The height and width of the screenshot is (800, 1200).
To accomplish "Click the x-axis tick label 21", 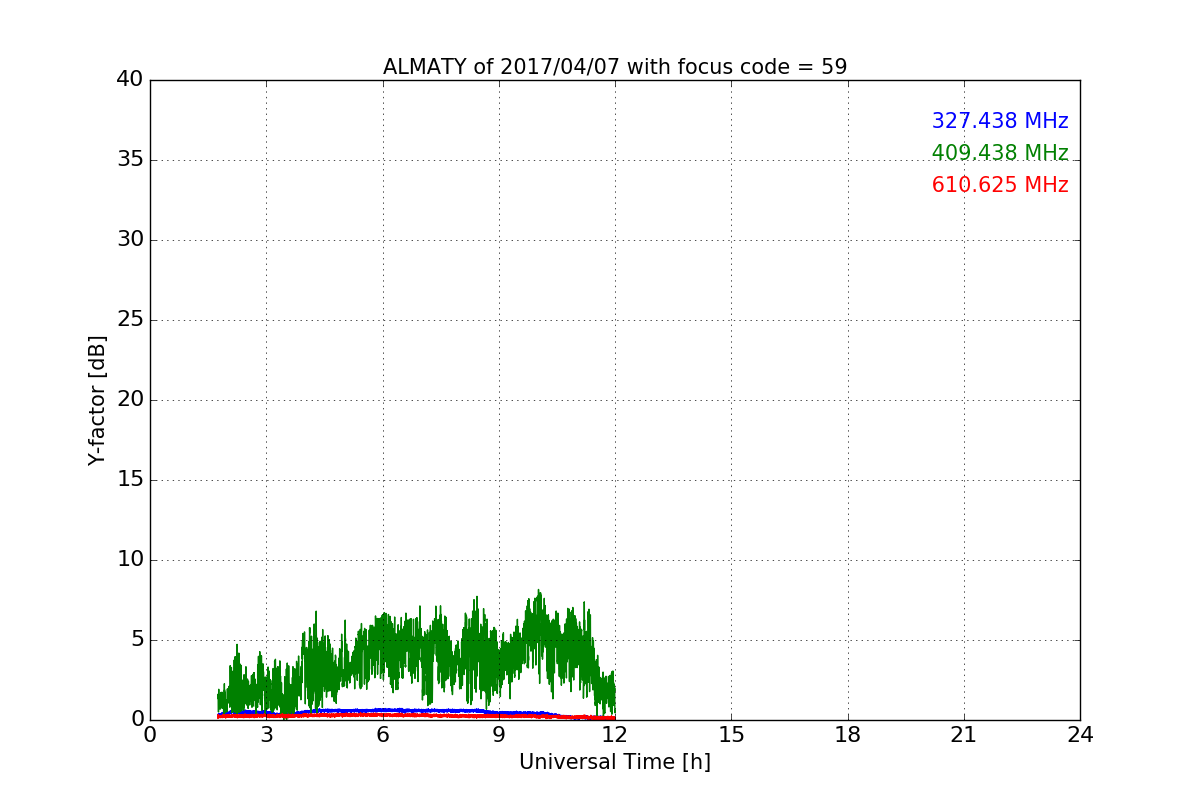I will tap(964, 736).
